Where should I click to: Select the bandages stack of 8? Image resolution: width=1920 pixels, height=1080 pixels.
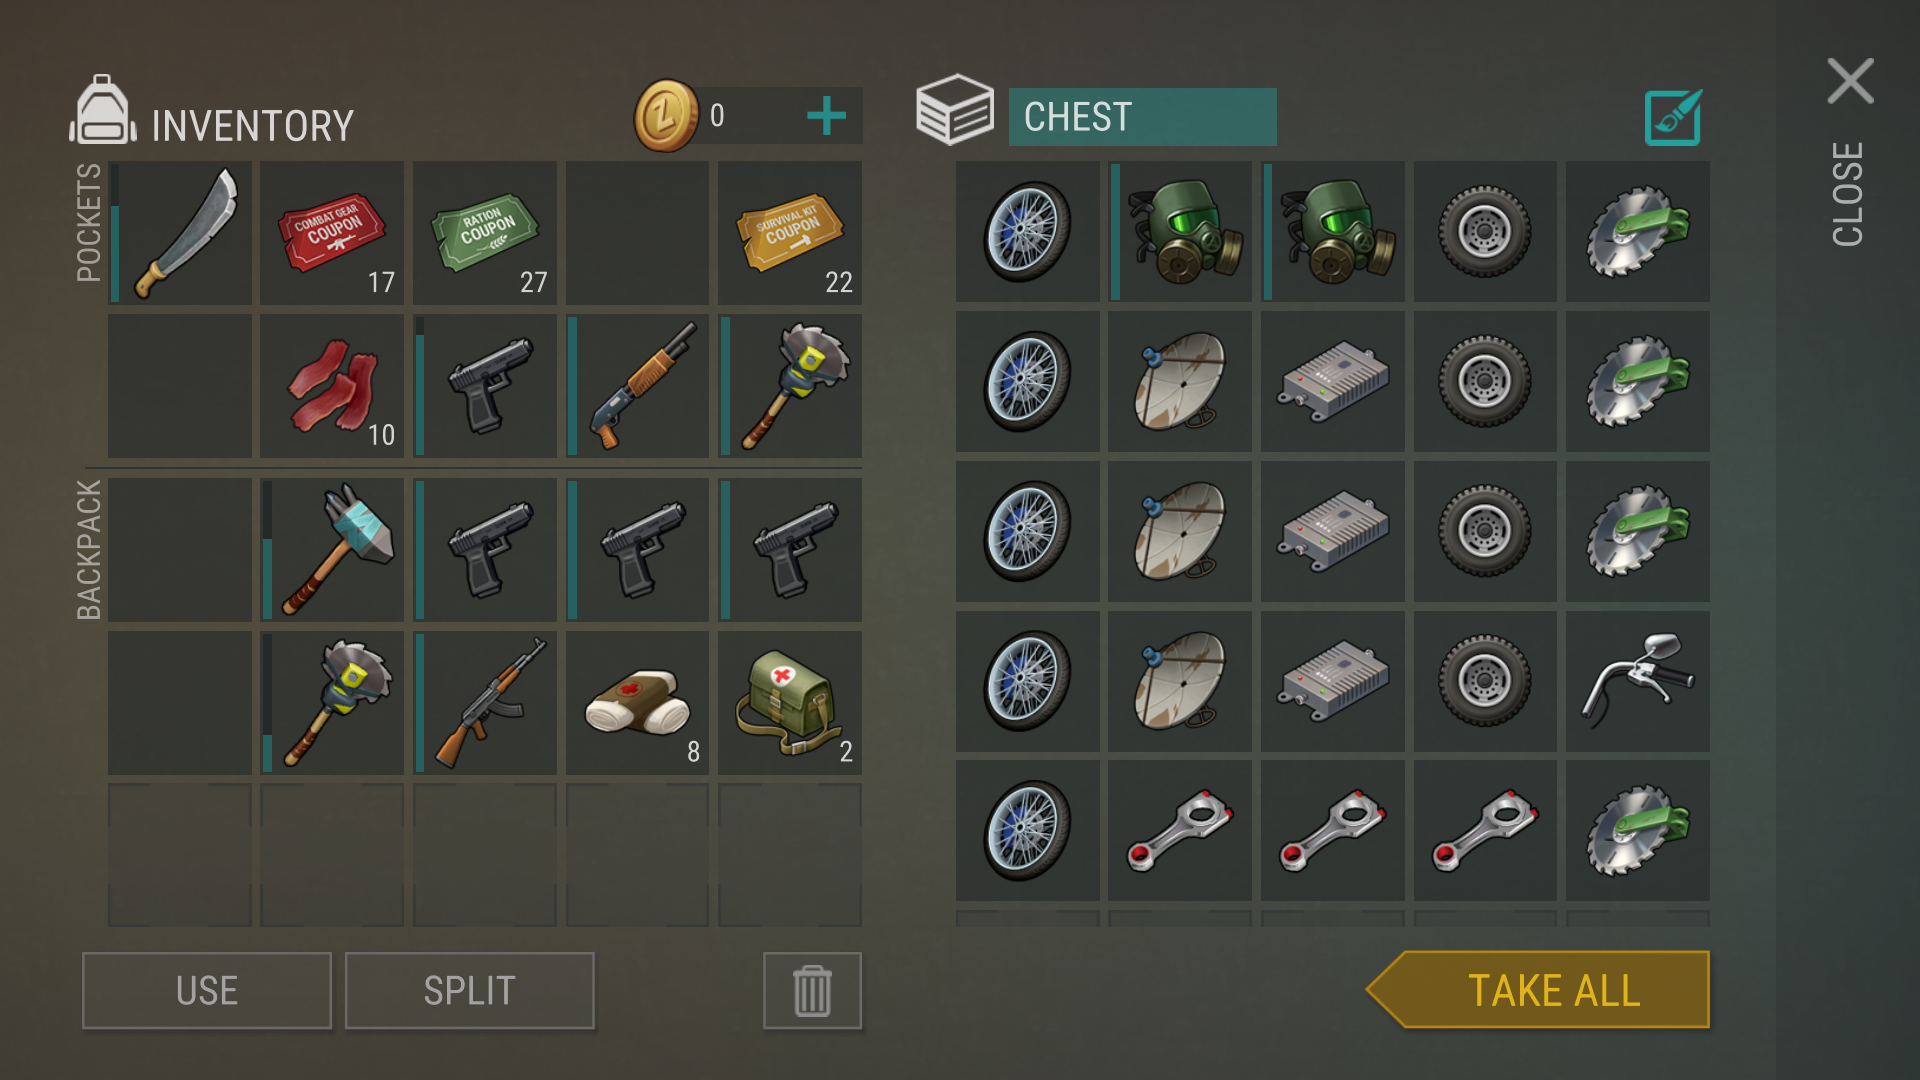637,702
